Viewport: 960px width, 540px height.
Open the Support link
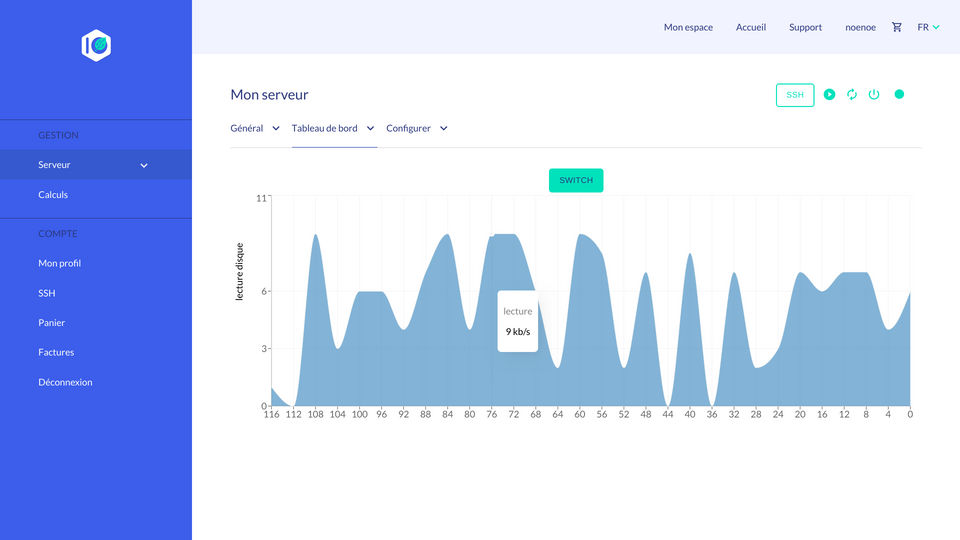click(x=805, y=27)
